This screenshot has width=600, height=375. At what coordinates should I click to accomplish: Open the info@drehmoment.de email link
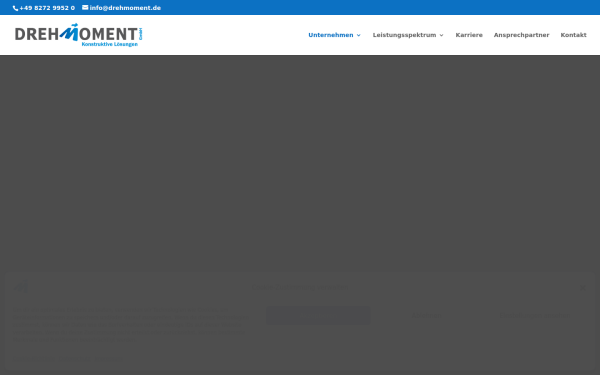(125, 8)
